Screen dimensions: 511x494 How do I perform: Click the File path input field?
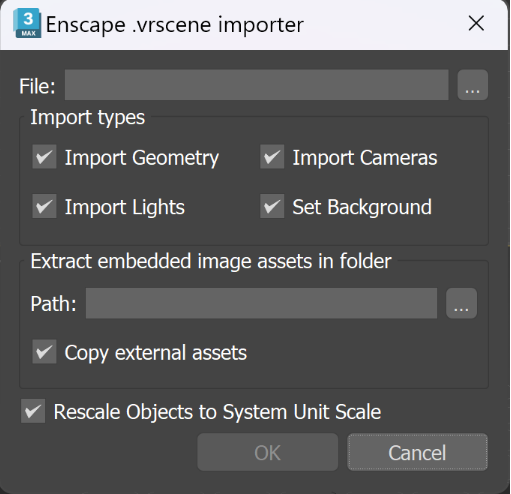click(x=256, y=85)
